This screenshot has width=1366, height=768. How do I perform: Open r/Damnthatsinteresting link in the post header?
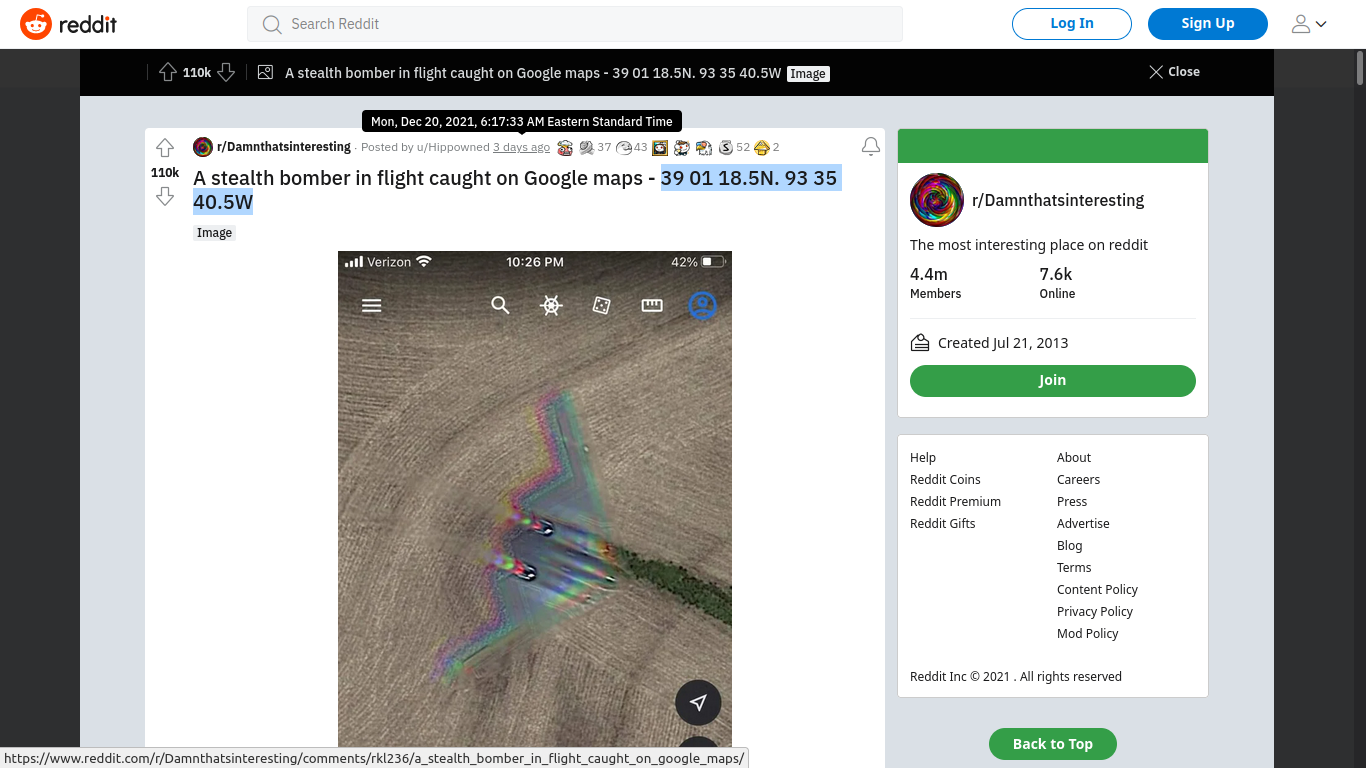pyautogui.click(x=284, y=147)
